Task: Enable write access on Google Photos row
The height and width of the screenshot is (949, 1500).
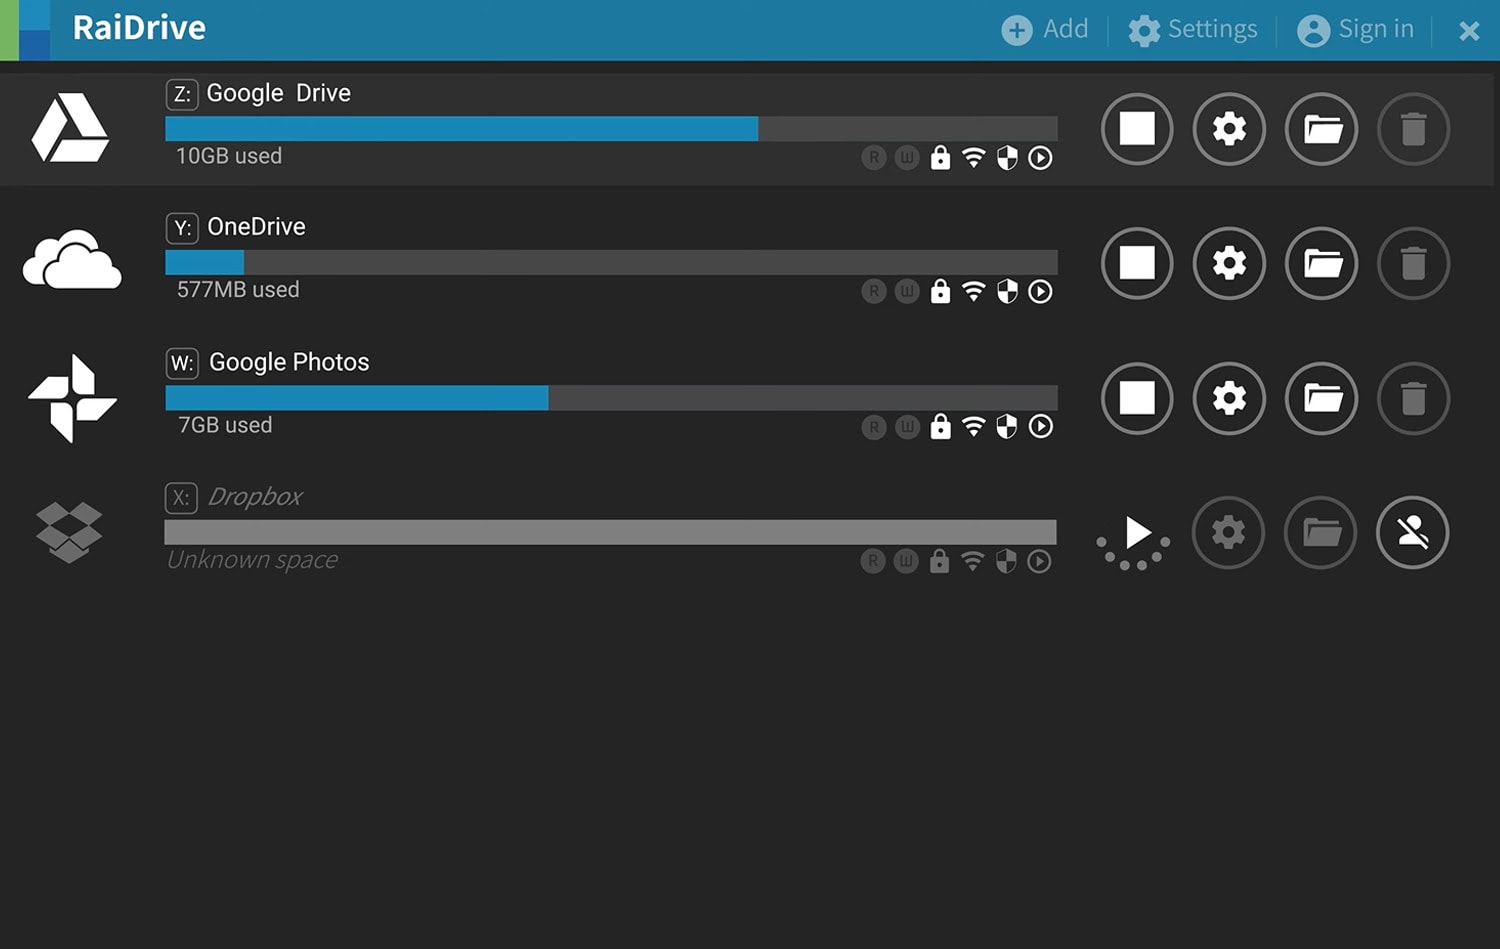Action: pyautogui.click(x=906, y=426)
